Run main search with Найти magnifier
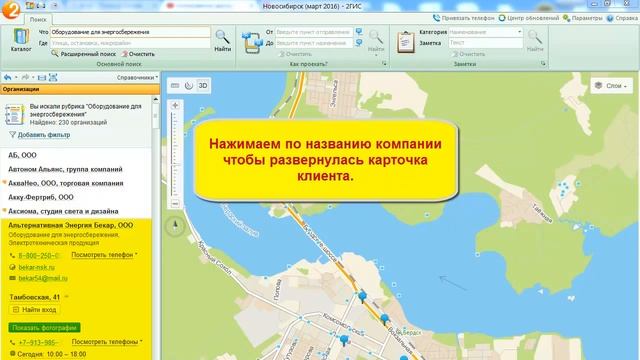 tap(222, 40)
